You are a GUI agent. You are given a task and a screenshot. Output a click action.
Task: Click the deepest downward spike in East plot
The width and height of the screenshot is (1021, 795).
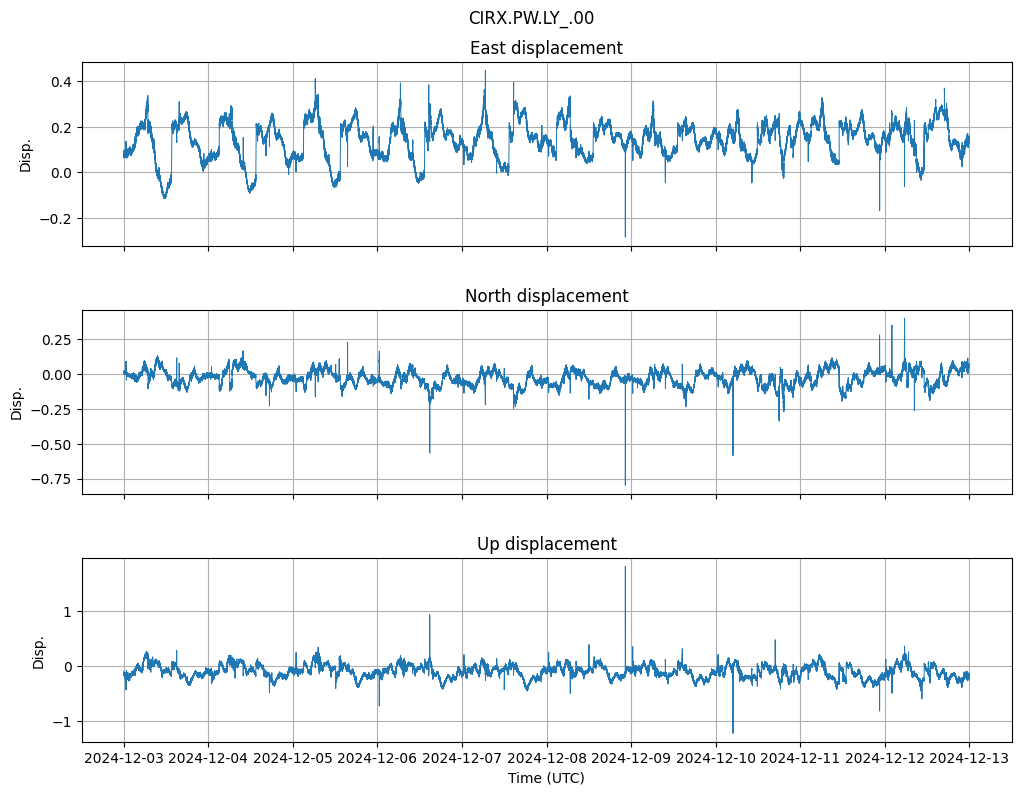[625, 235]
